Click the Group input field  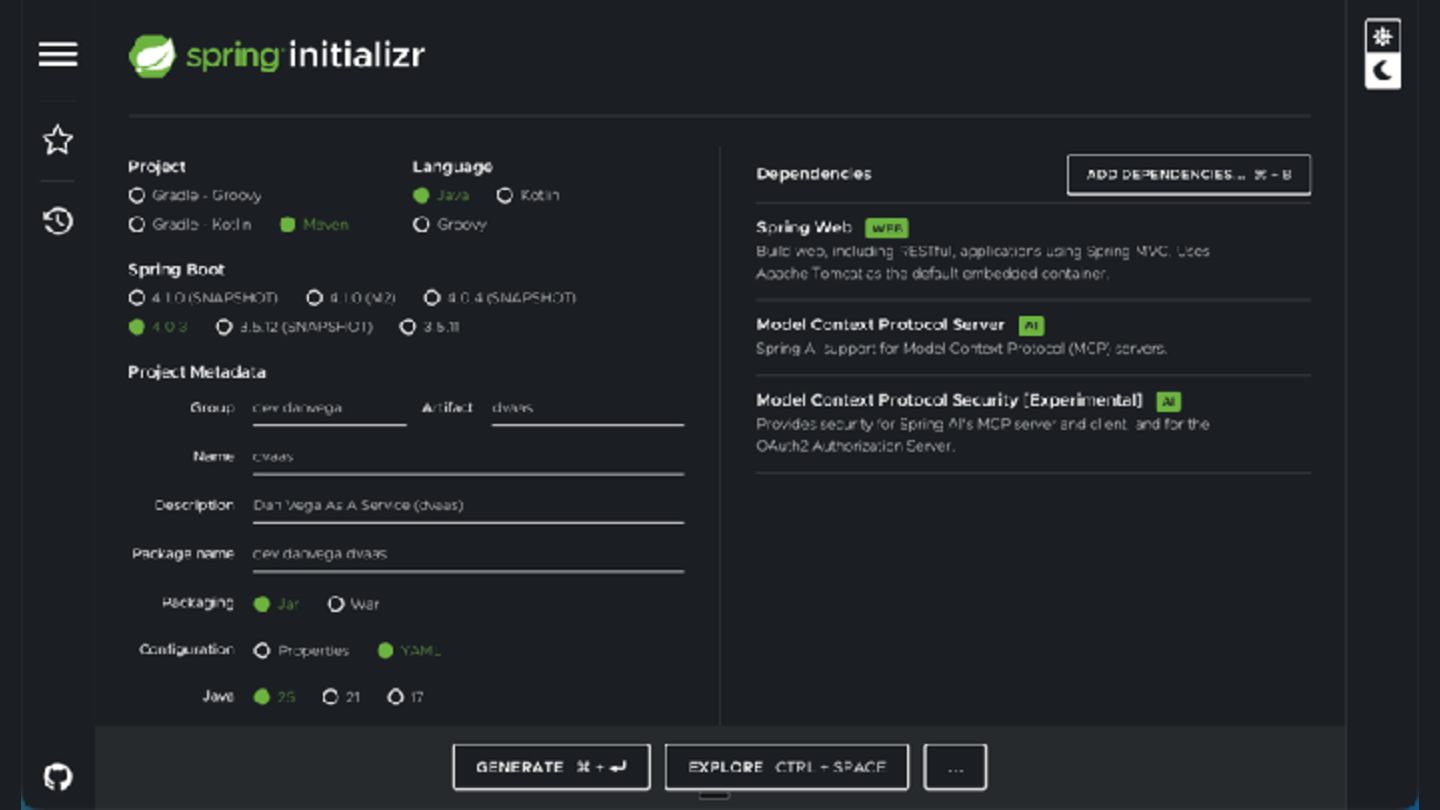point(329,408)
